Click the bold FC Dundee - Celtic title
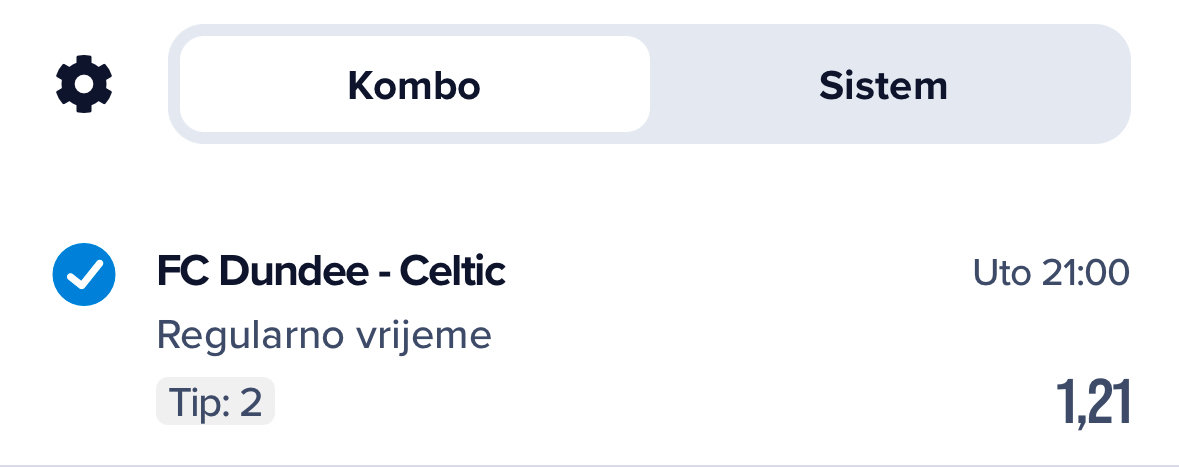Screen dimensions: 1179x467 click(x=331, y=271)
